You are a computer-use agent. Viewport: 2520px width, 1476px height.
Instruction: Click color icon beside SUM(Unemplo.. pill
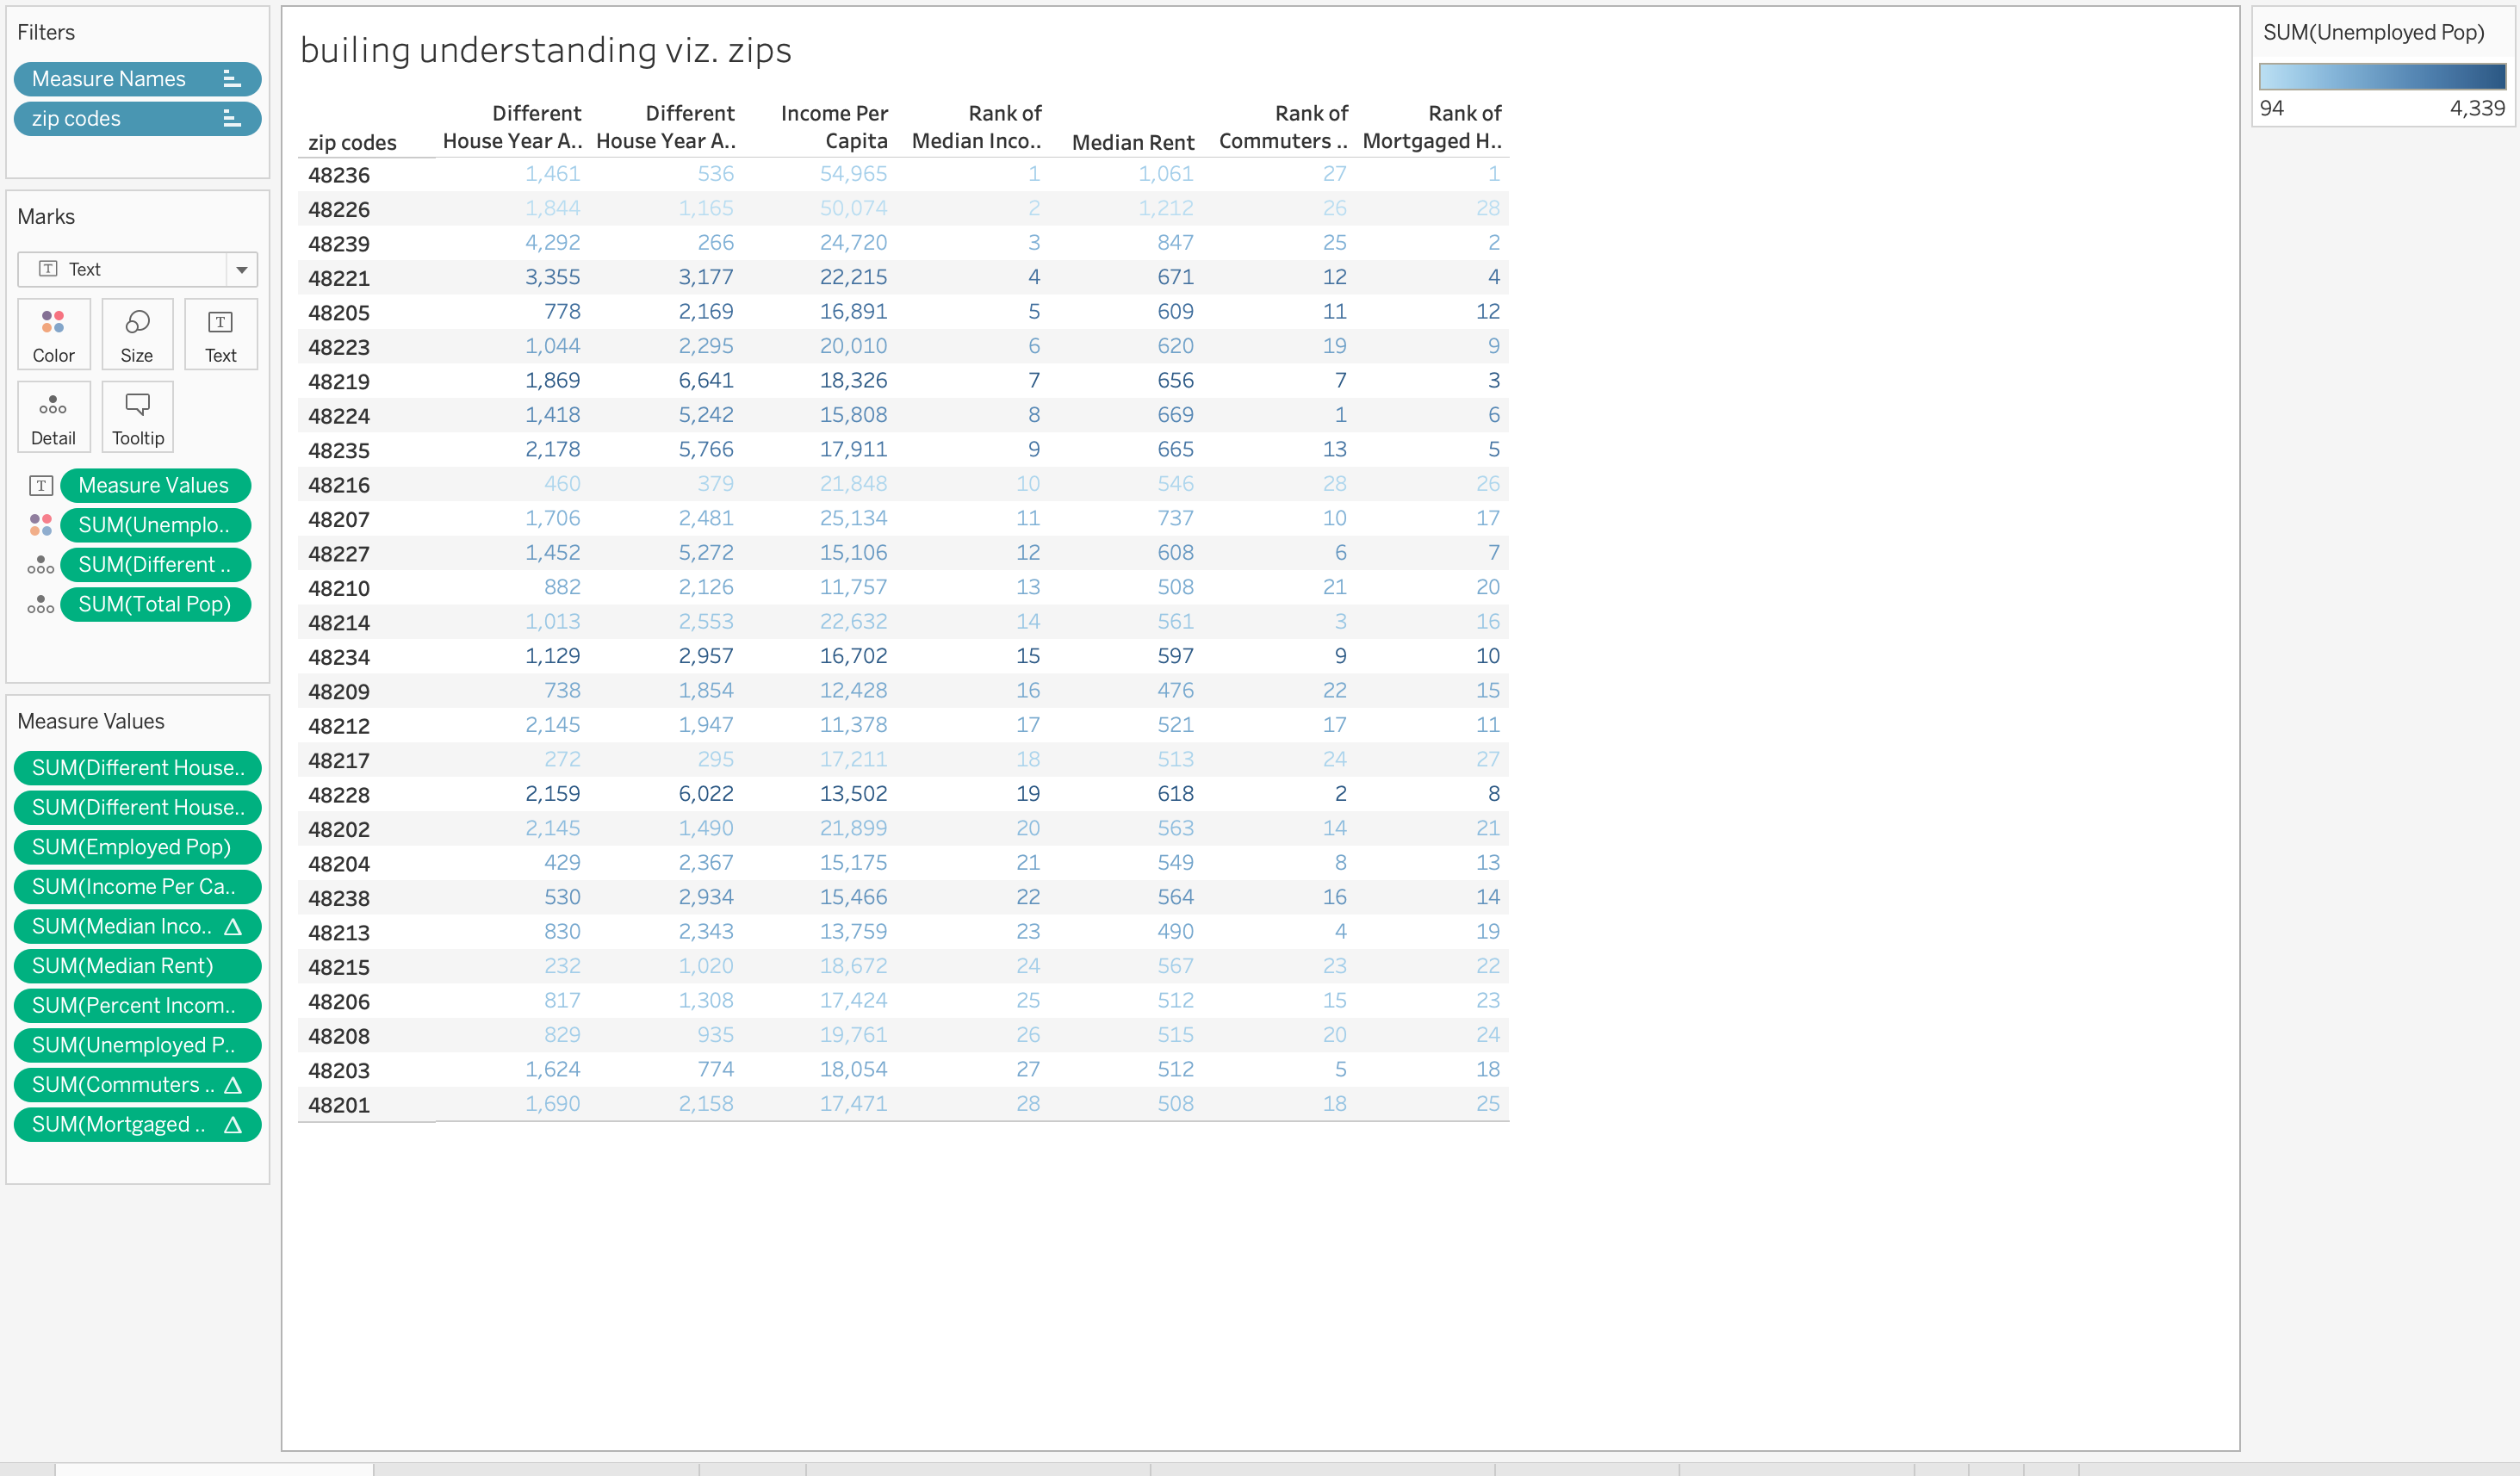point(40,525)
